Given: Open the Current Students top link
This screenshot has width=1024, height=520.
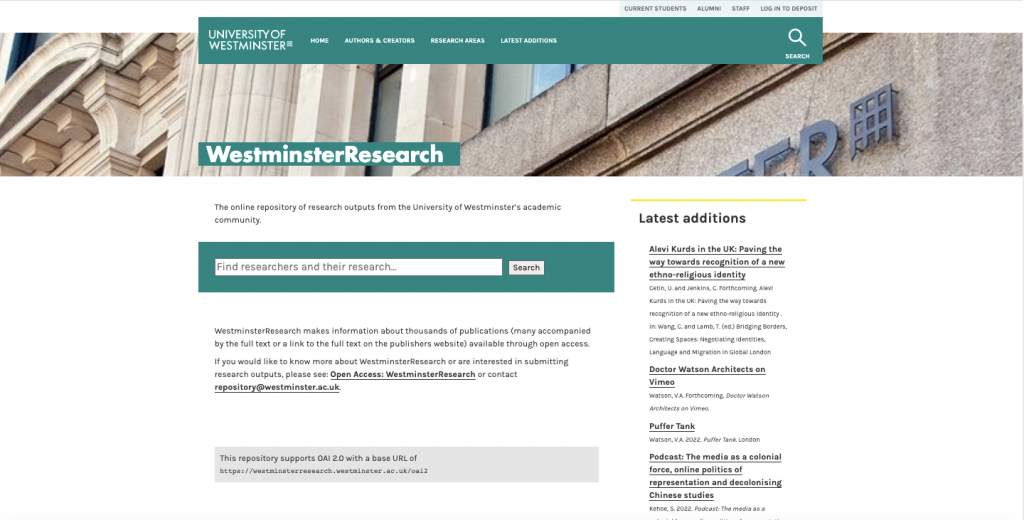Looking at the screenshot, I should pos(655,8).
